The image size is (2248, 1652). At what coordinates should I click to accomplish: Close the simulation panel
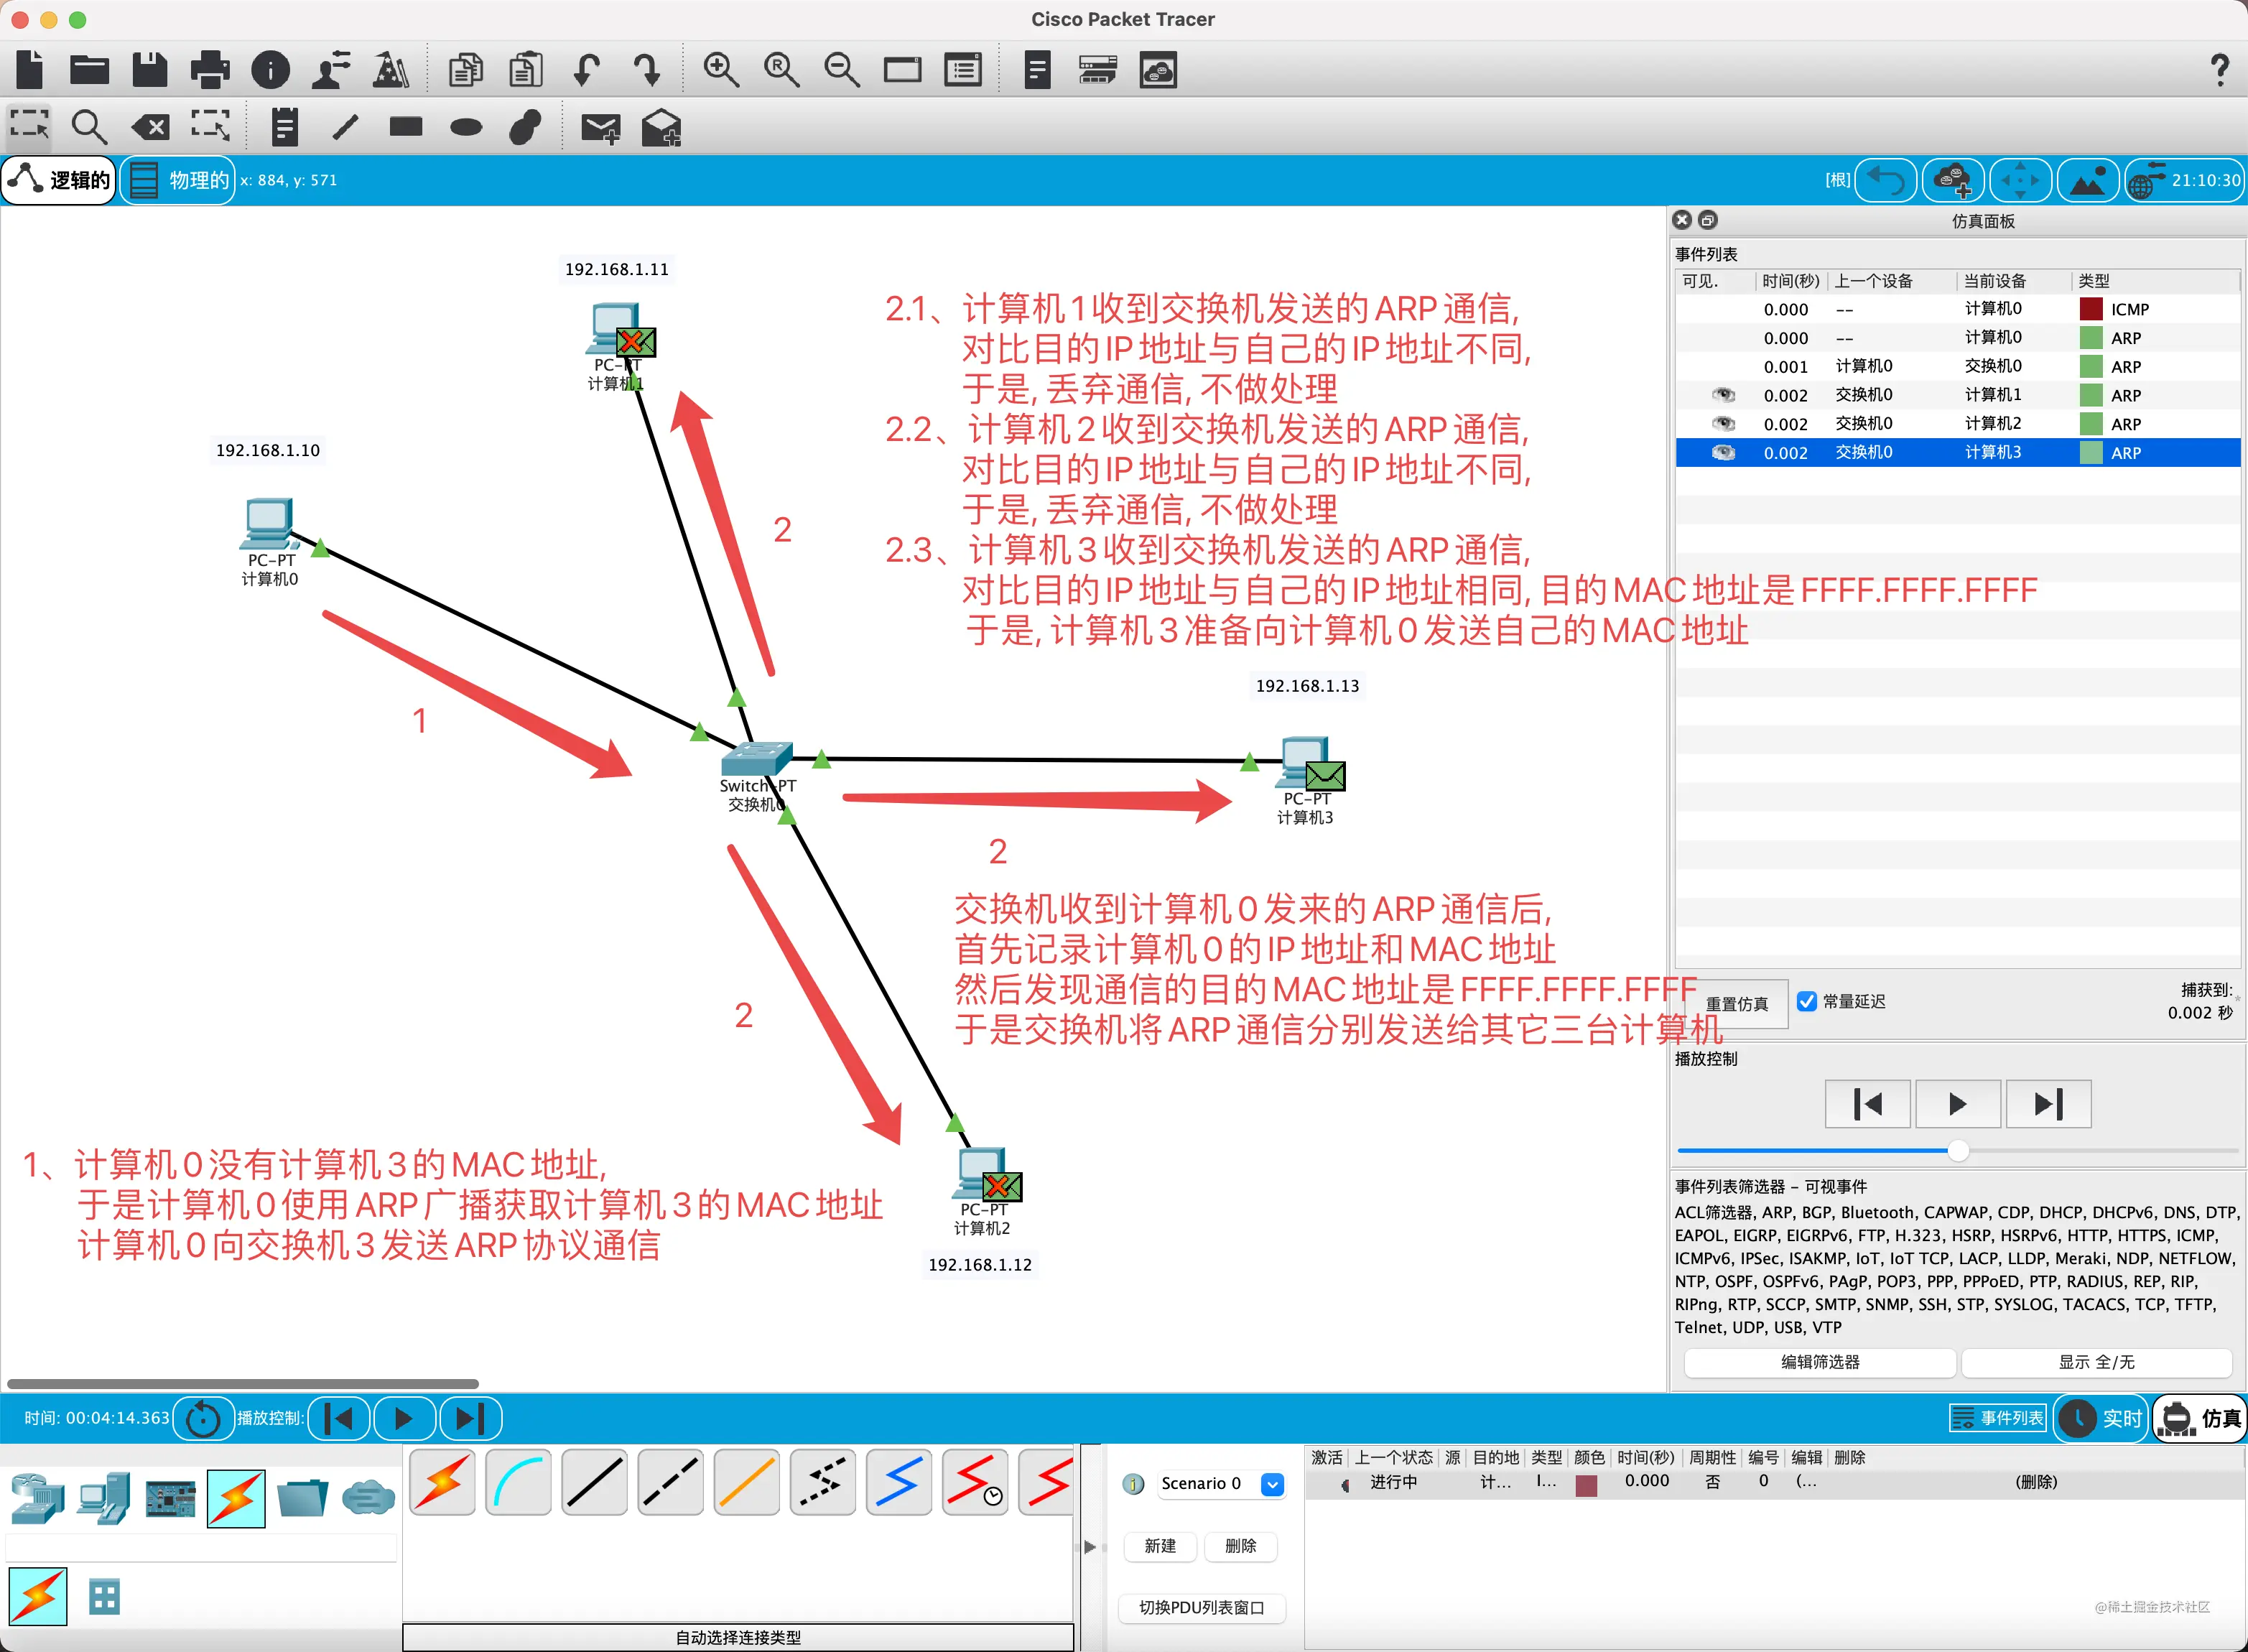point(1682,220)
